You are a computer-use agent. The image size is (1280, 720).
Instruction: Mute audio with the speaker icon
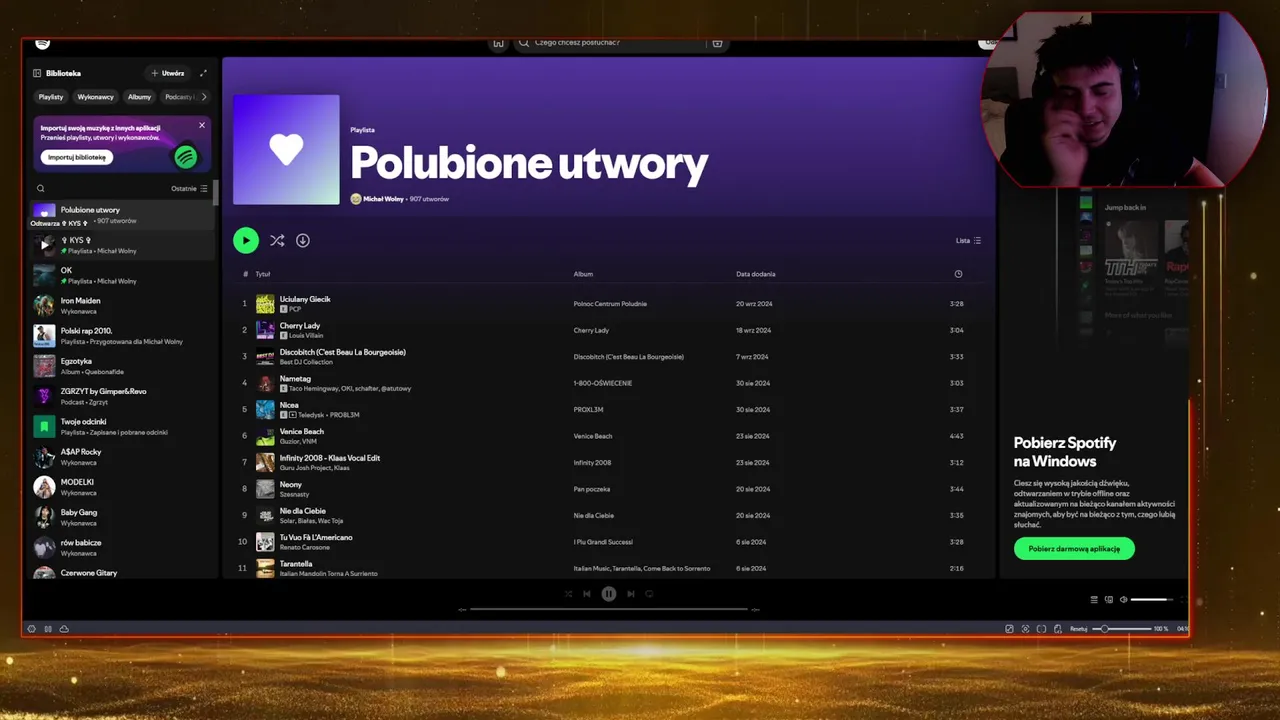(1123, 600)
